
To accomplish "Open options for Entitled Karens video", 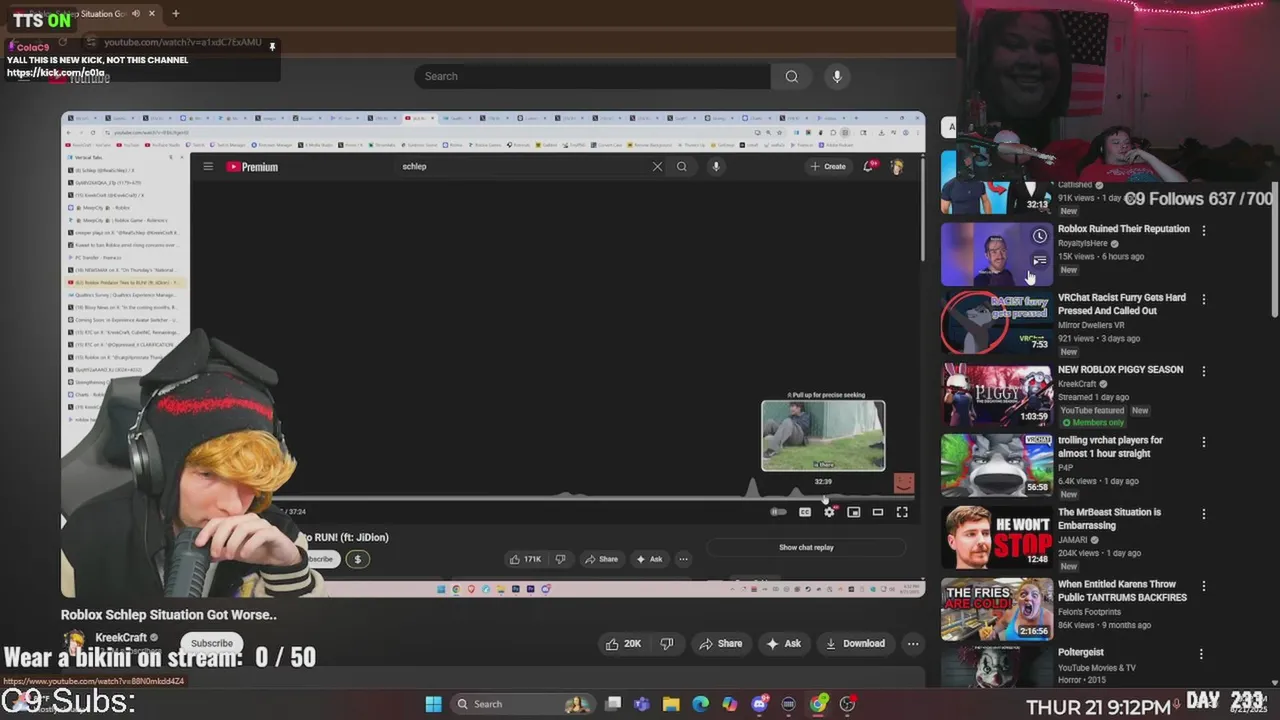I will pos(1204,586).
